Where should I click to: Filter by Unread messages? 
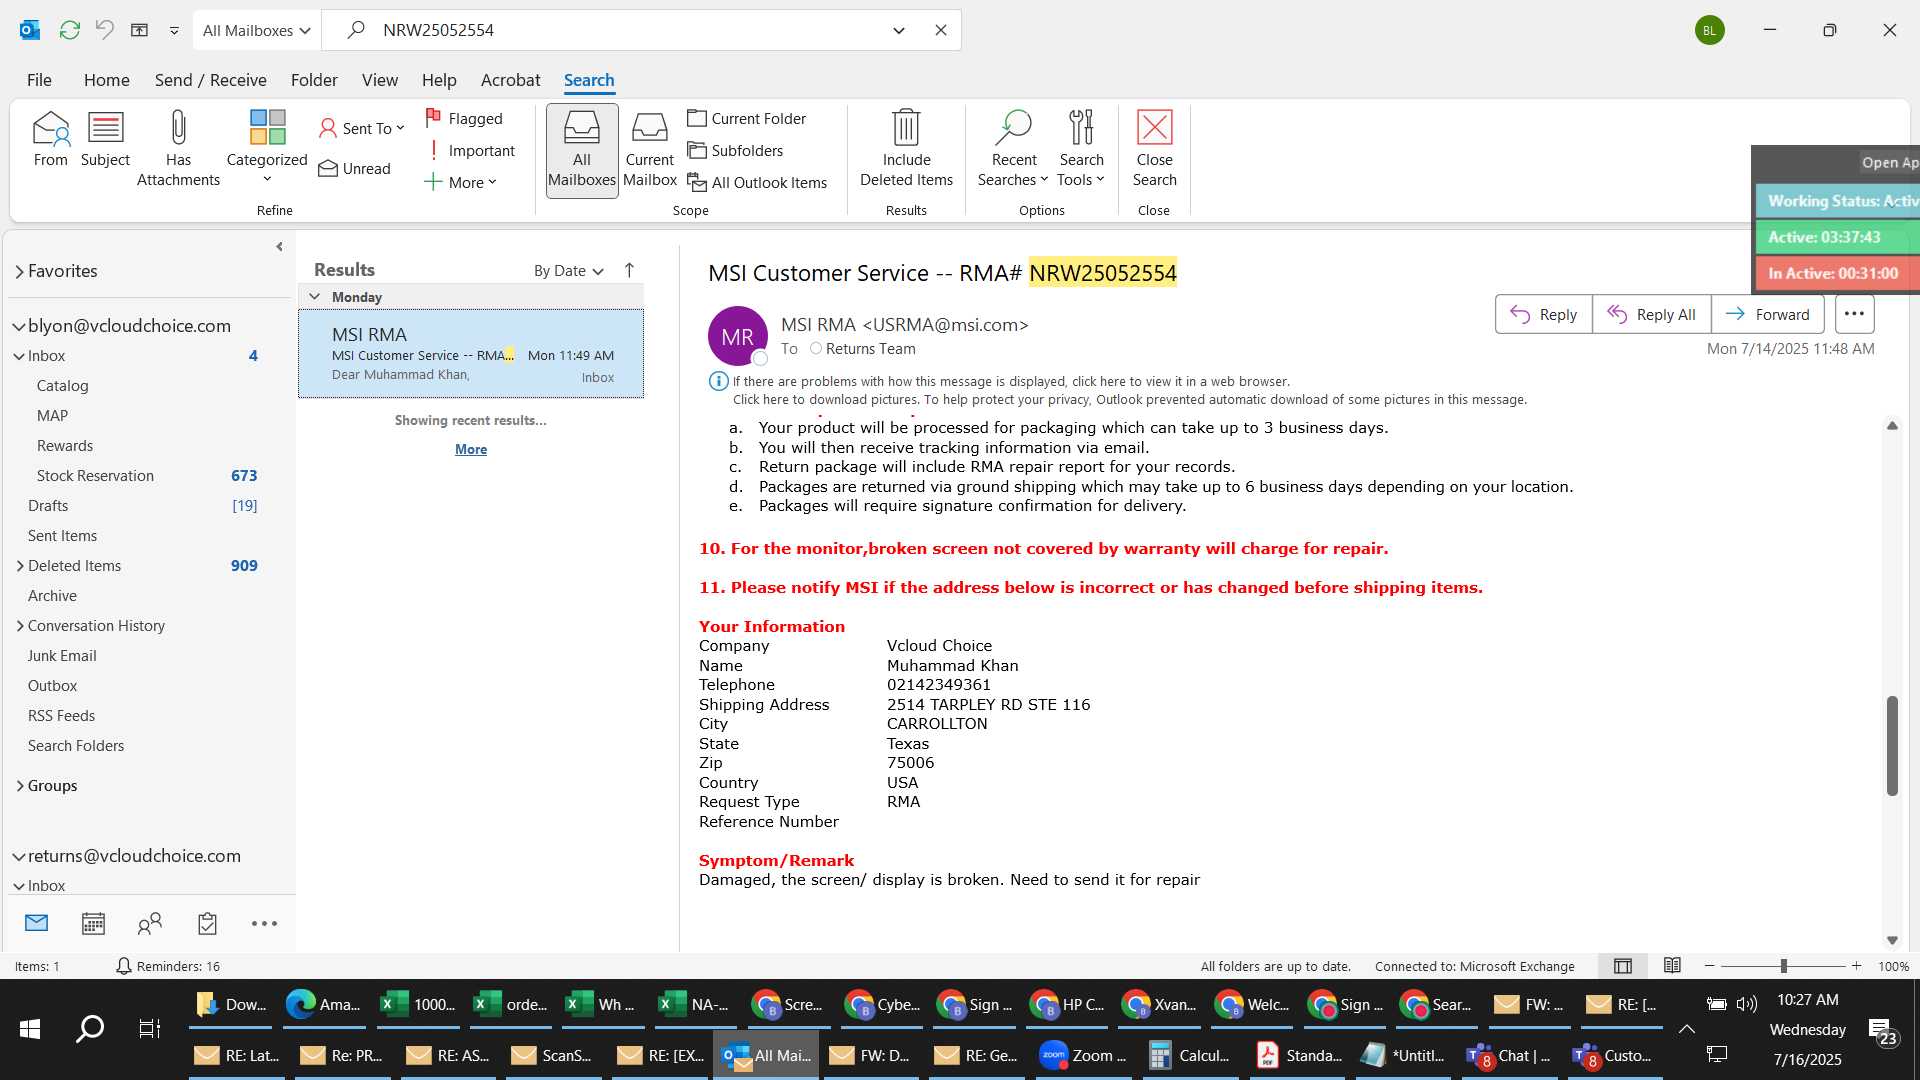coord(355,168)
